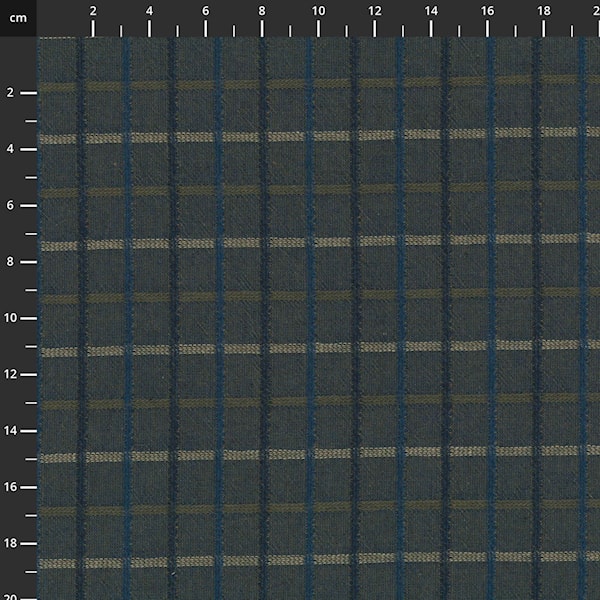This screenshot has width=600, height=600.
Task: Click the 6 mark on the left ruler
Action: pyautogui.click(x=11, y=205)
